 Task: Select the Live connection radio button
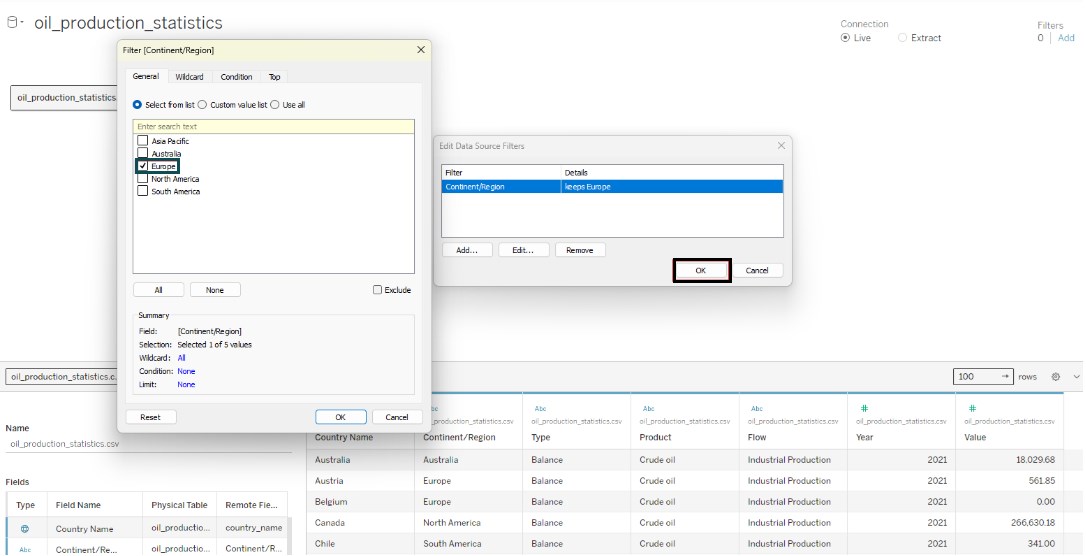coord(845,38)
